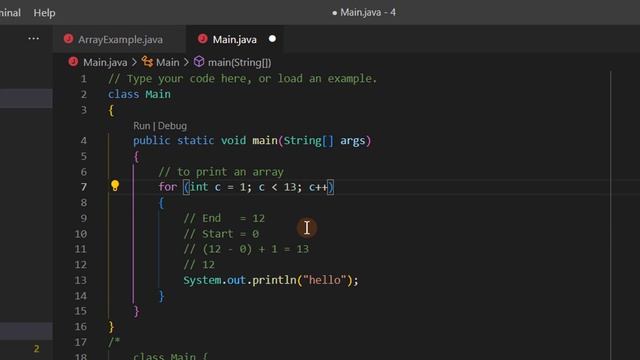
Task: Click the "c < 13" loop condition
Action: tap(277, 187)
